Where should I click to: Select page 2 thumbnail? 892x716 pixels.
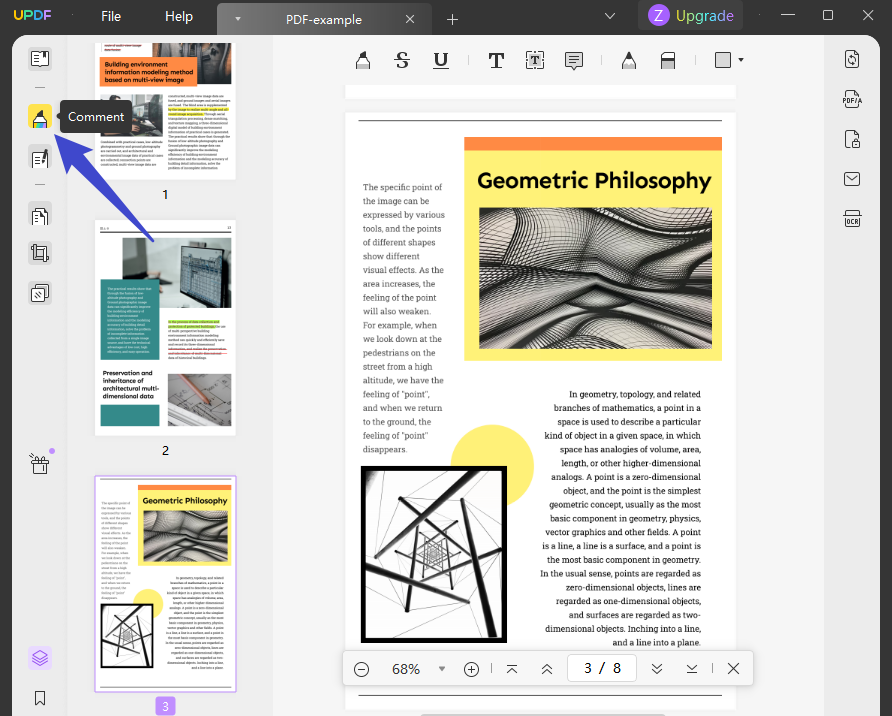165,328
